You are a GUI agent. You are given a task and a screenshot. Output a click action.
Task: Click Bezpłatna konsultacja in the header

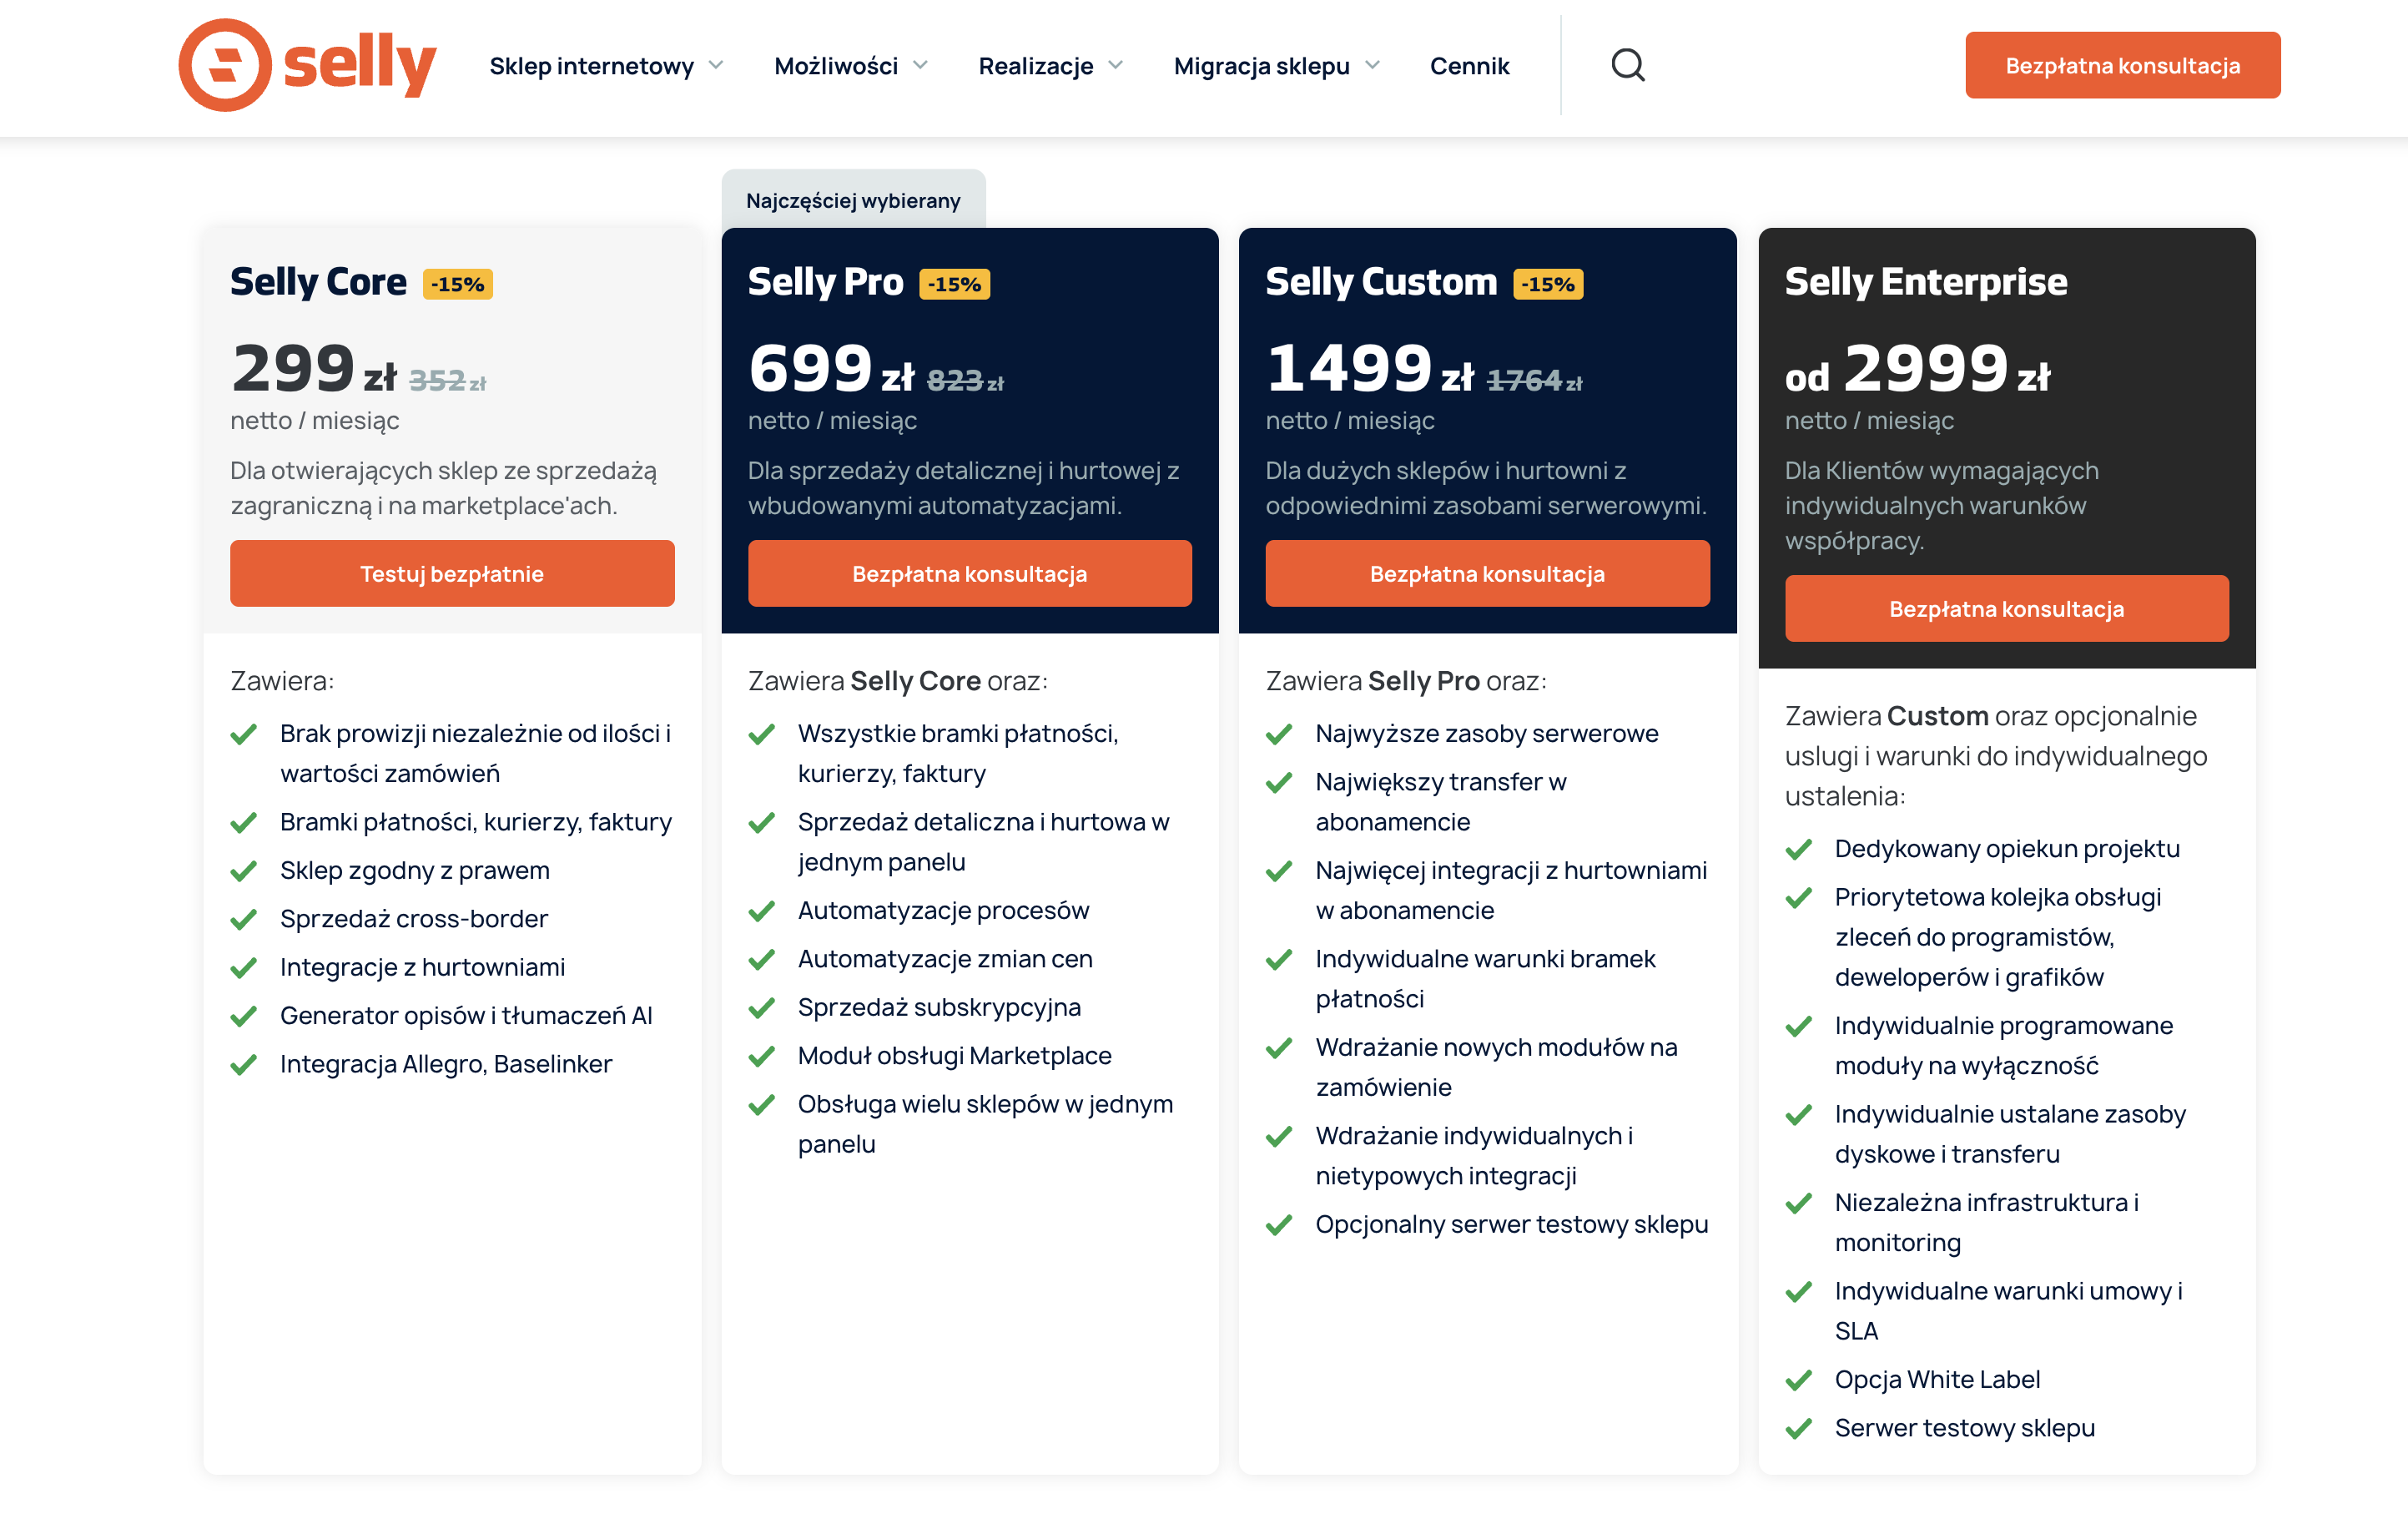pos(2122,65)
